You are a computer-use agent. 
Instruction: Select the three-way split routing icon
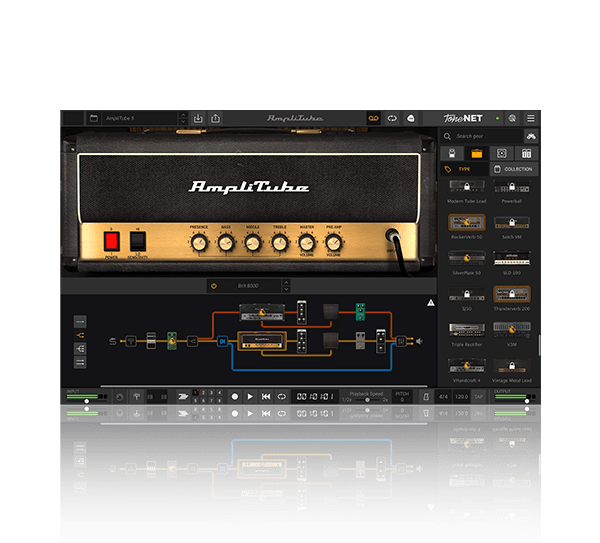80,349
